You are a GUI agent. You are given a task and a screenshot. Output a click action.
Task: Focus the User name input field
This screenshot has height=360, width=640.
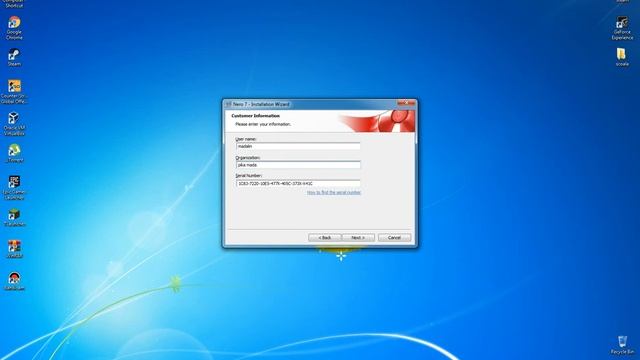298,146
